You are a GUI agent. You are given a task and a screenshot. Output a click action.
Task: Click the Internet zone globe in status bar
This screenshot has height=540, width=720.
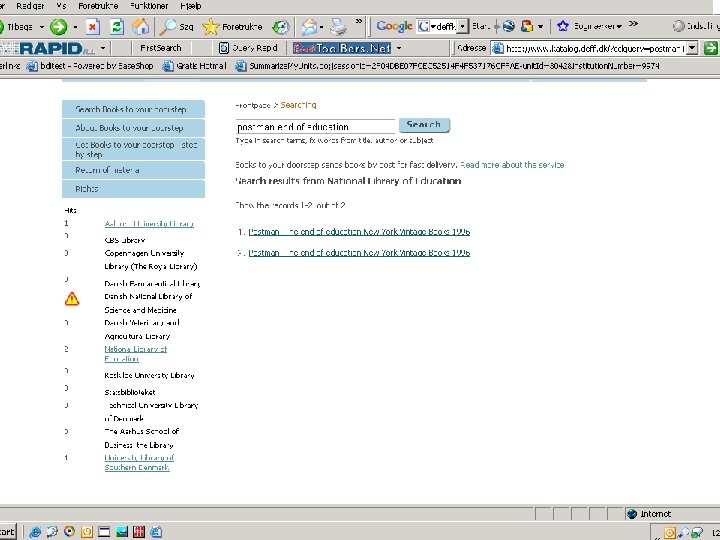click(632, 514)
